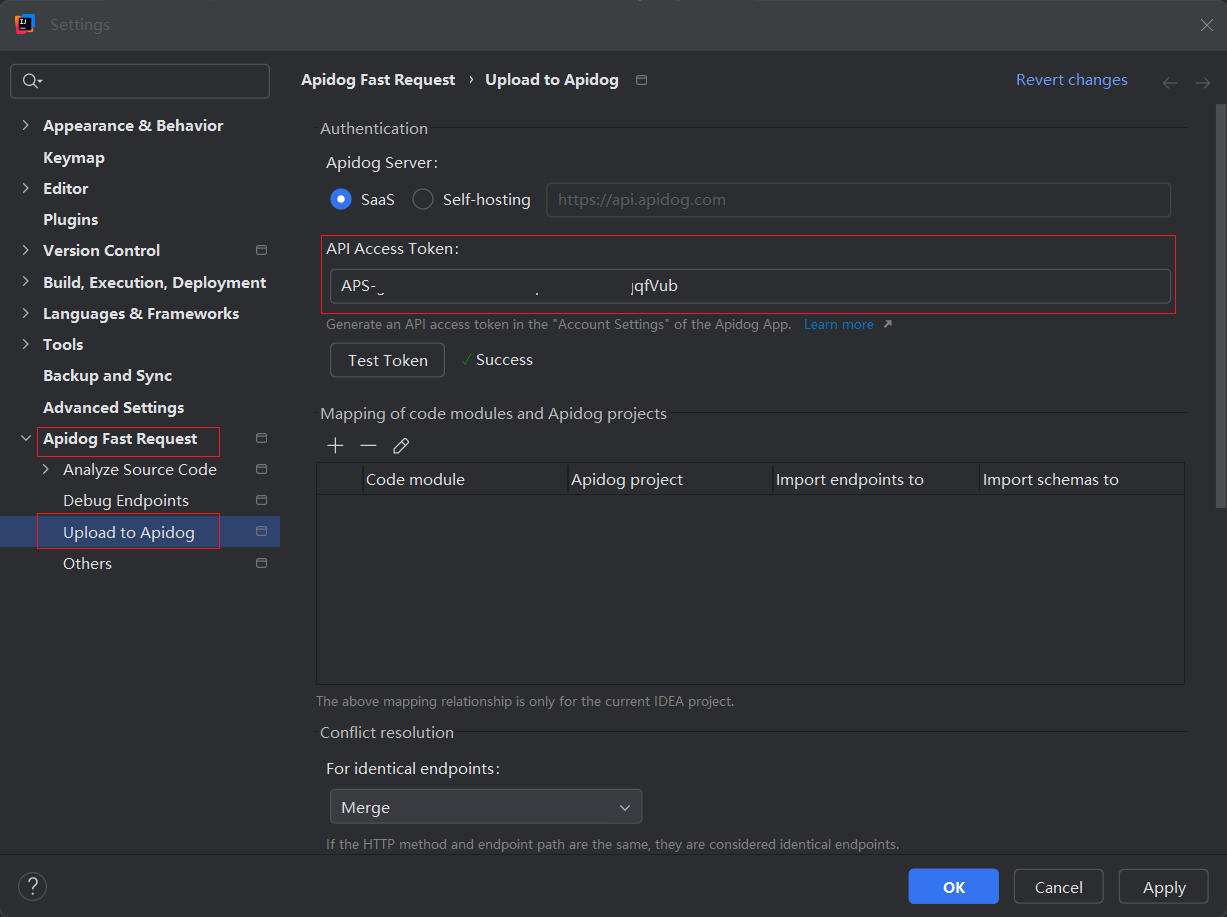This screenshot has height=917, width=1227.
Task: Remove the selected module mapping
Action: 368,446
